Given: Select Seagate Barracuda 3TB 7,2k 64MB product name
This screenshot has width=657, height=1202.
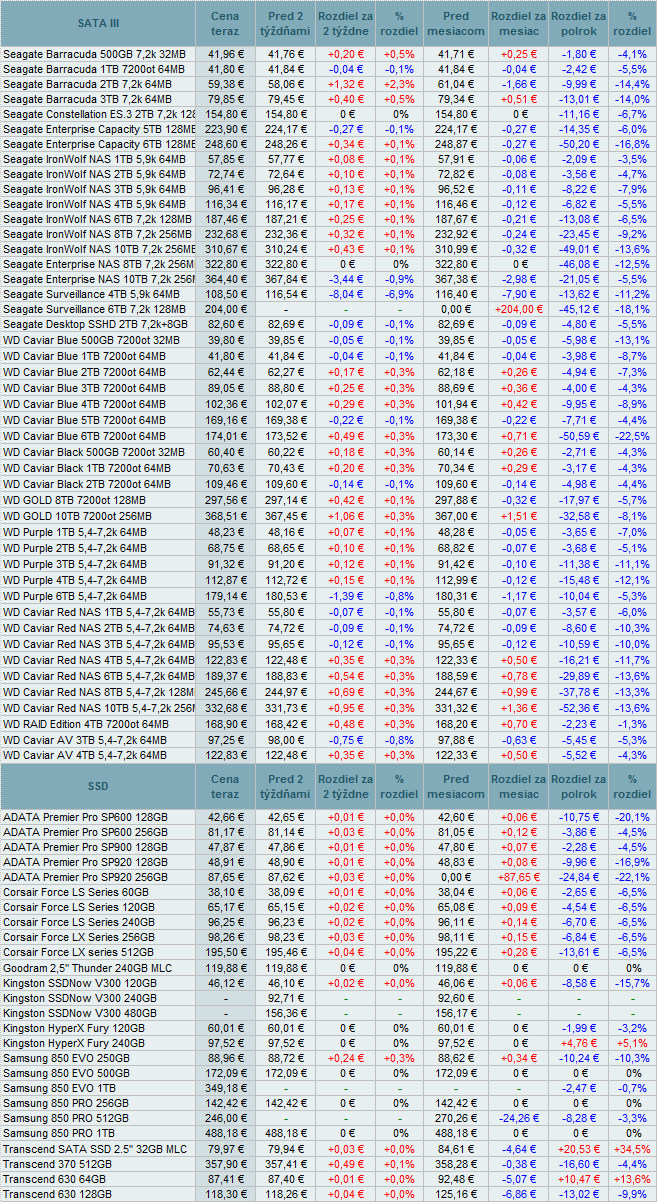Looking at the screenshot, I should point(88,99).
